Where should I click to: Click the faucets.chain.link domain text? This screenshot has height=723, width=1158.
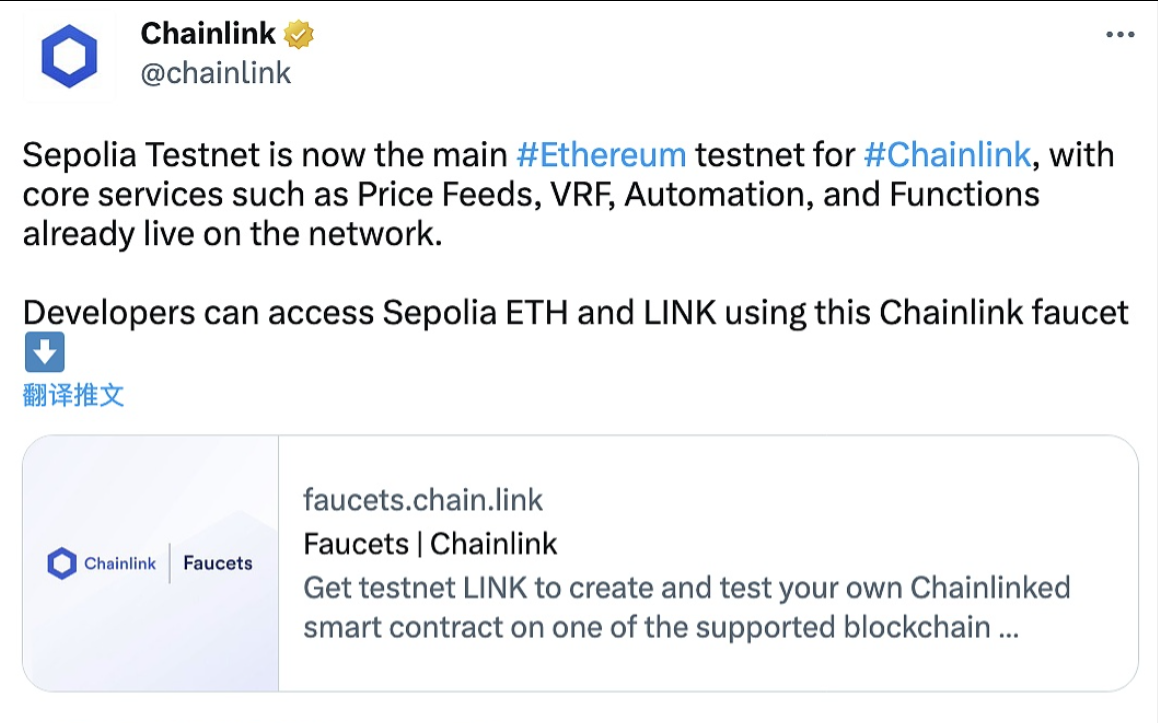tap(423, 500)
